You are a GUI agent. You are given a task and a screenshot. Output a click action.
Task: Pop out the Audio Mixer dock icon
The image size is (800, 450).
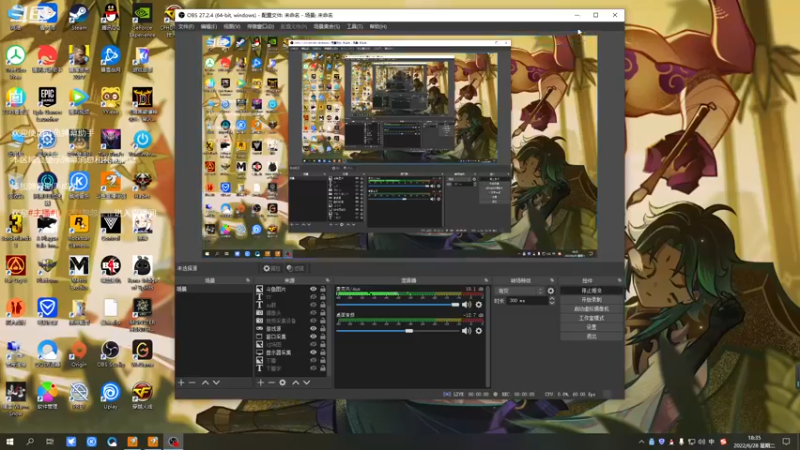click(x=486, y=280)
